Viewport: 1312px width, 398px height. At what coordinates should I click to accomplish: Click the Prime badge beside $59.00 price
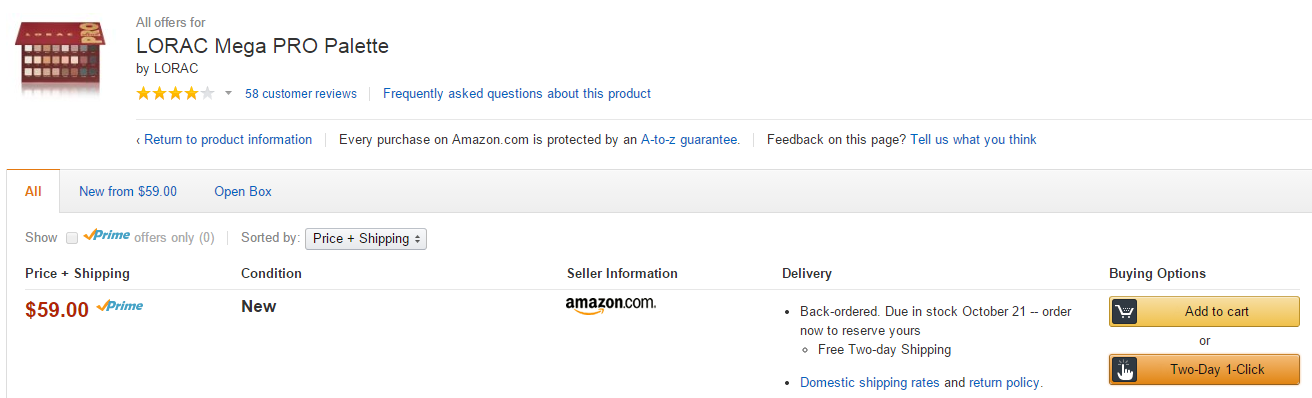pos(120,306)
